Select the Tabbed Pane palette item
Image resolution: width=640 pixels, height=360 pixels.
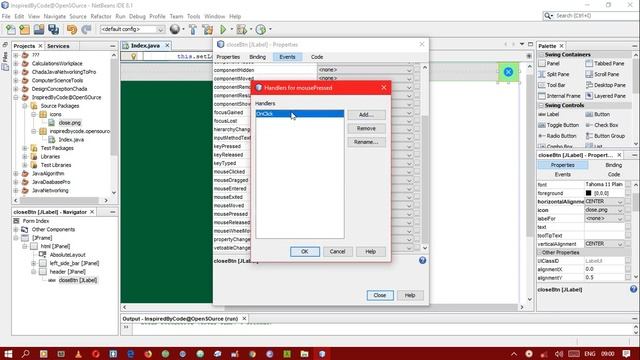click(x=605, y=64)
